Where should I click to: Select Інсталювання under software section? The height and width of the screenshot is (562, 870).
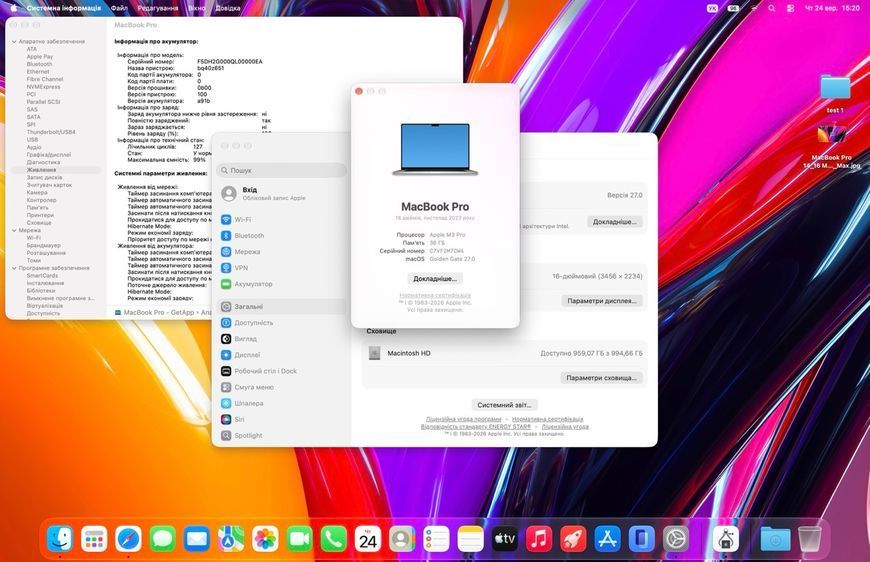(x=45, y=283)
